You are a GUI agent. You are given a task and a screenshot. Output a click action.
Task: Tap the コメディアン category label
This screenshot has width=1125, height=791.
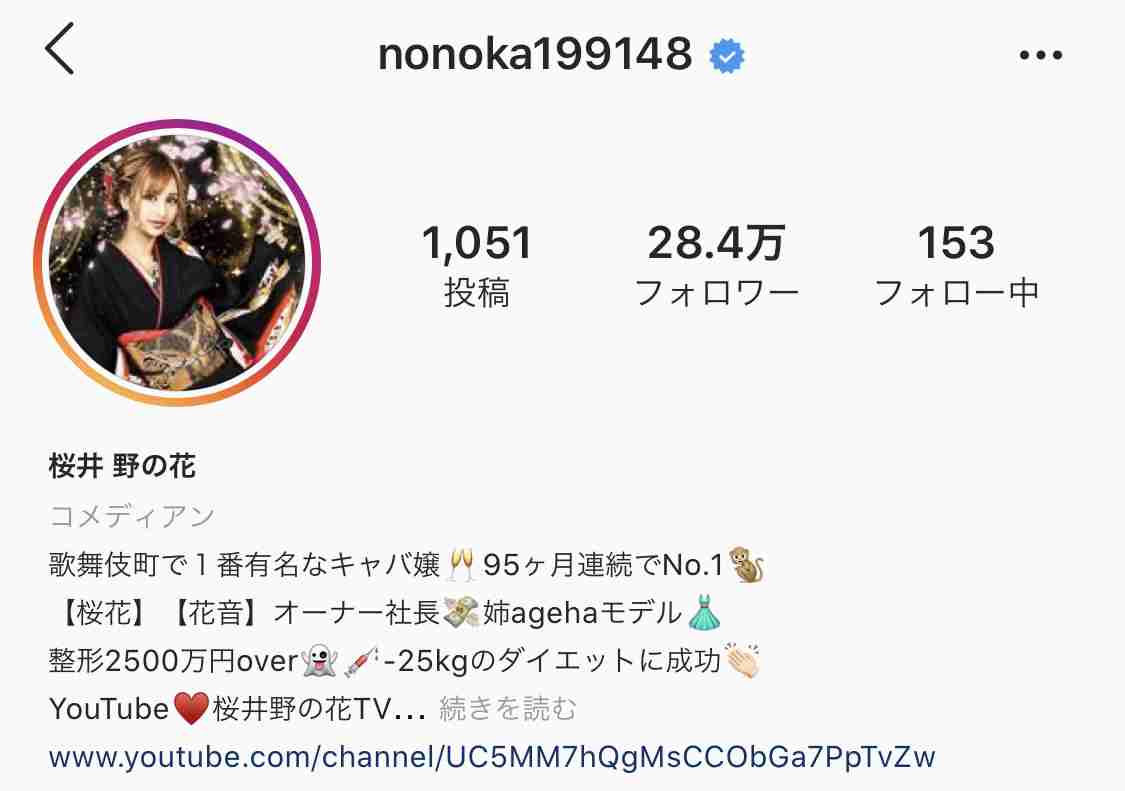pyautogui.click(x=132, y=515)
